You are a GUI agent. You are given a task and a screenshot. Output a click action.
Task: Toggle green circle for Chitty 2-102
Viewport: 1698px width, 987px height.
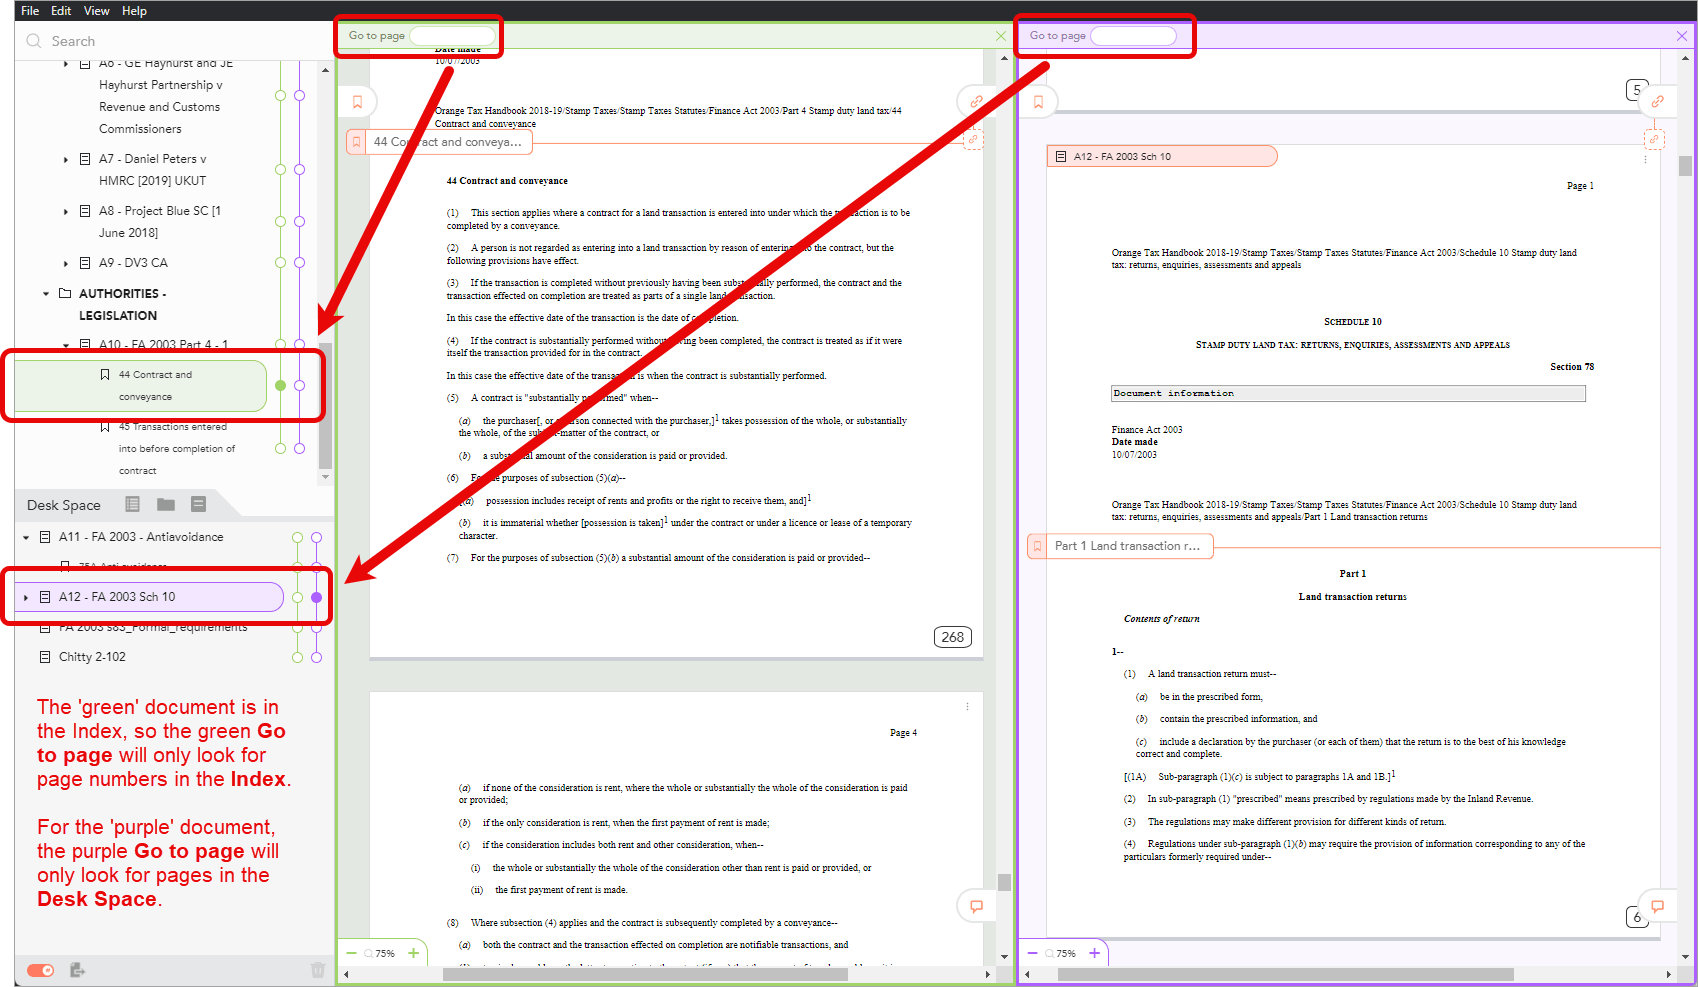pos(297,657)
